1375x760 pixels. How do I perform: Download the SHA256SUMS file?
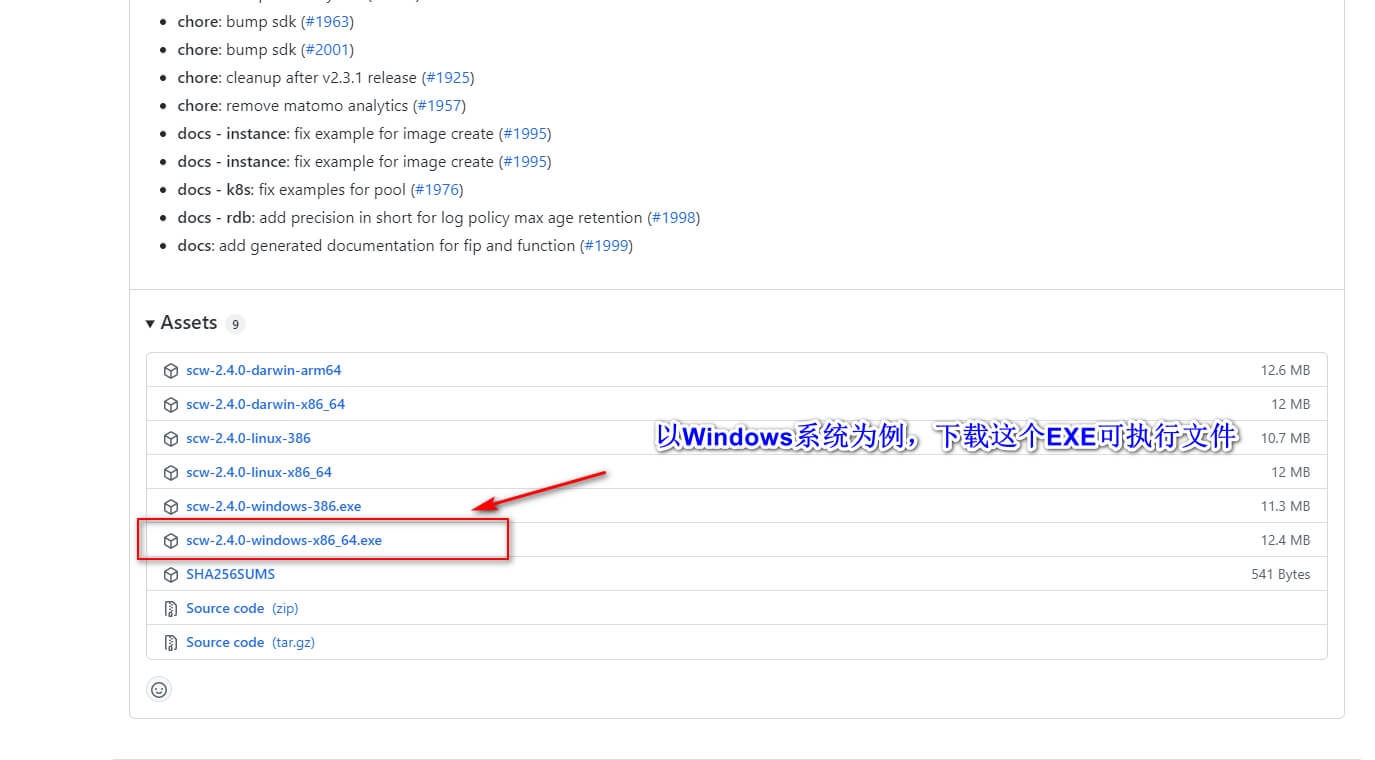[231, 574]
